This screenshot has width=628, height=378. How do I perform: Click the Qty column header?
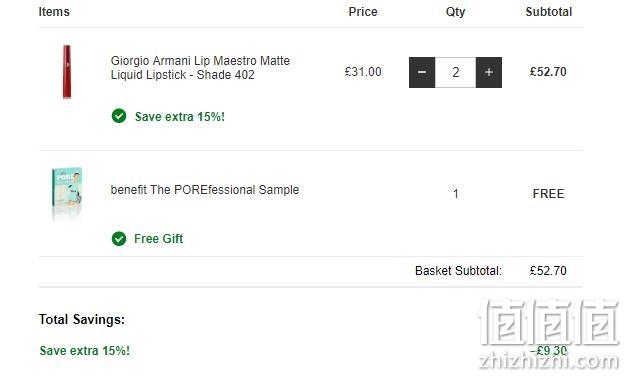pyautogui.click(x=456, y=12)
